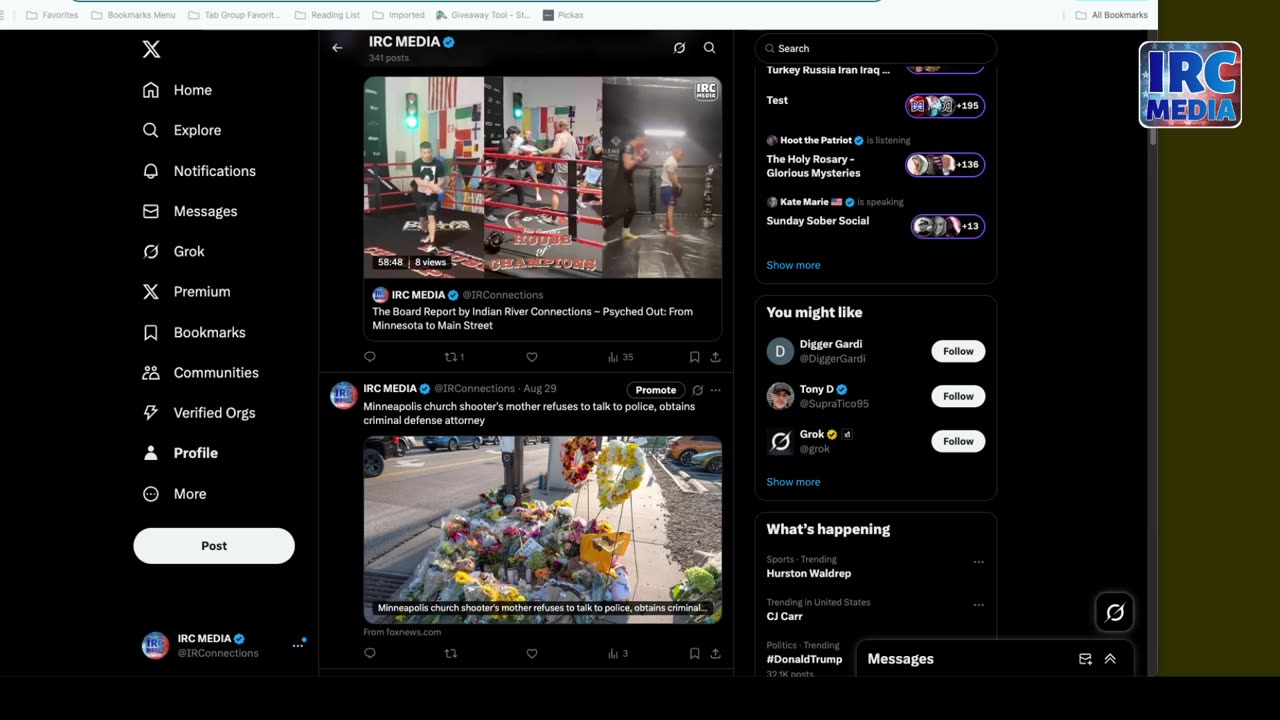Image resolution: width=1280 pixels, height=720 pixels.
Task: Open options for Hurston Waldrep trend
Action: (x=978, y=562)
